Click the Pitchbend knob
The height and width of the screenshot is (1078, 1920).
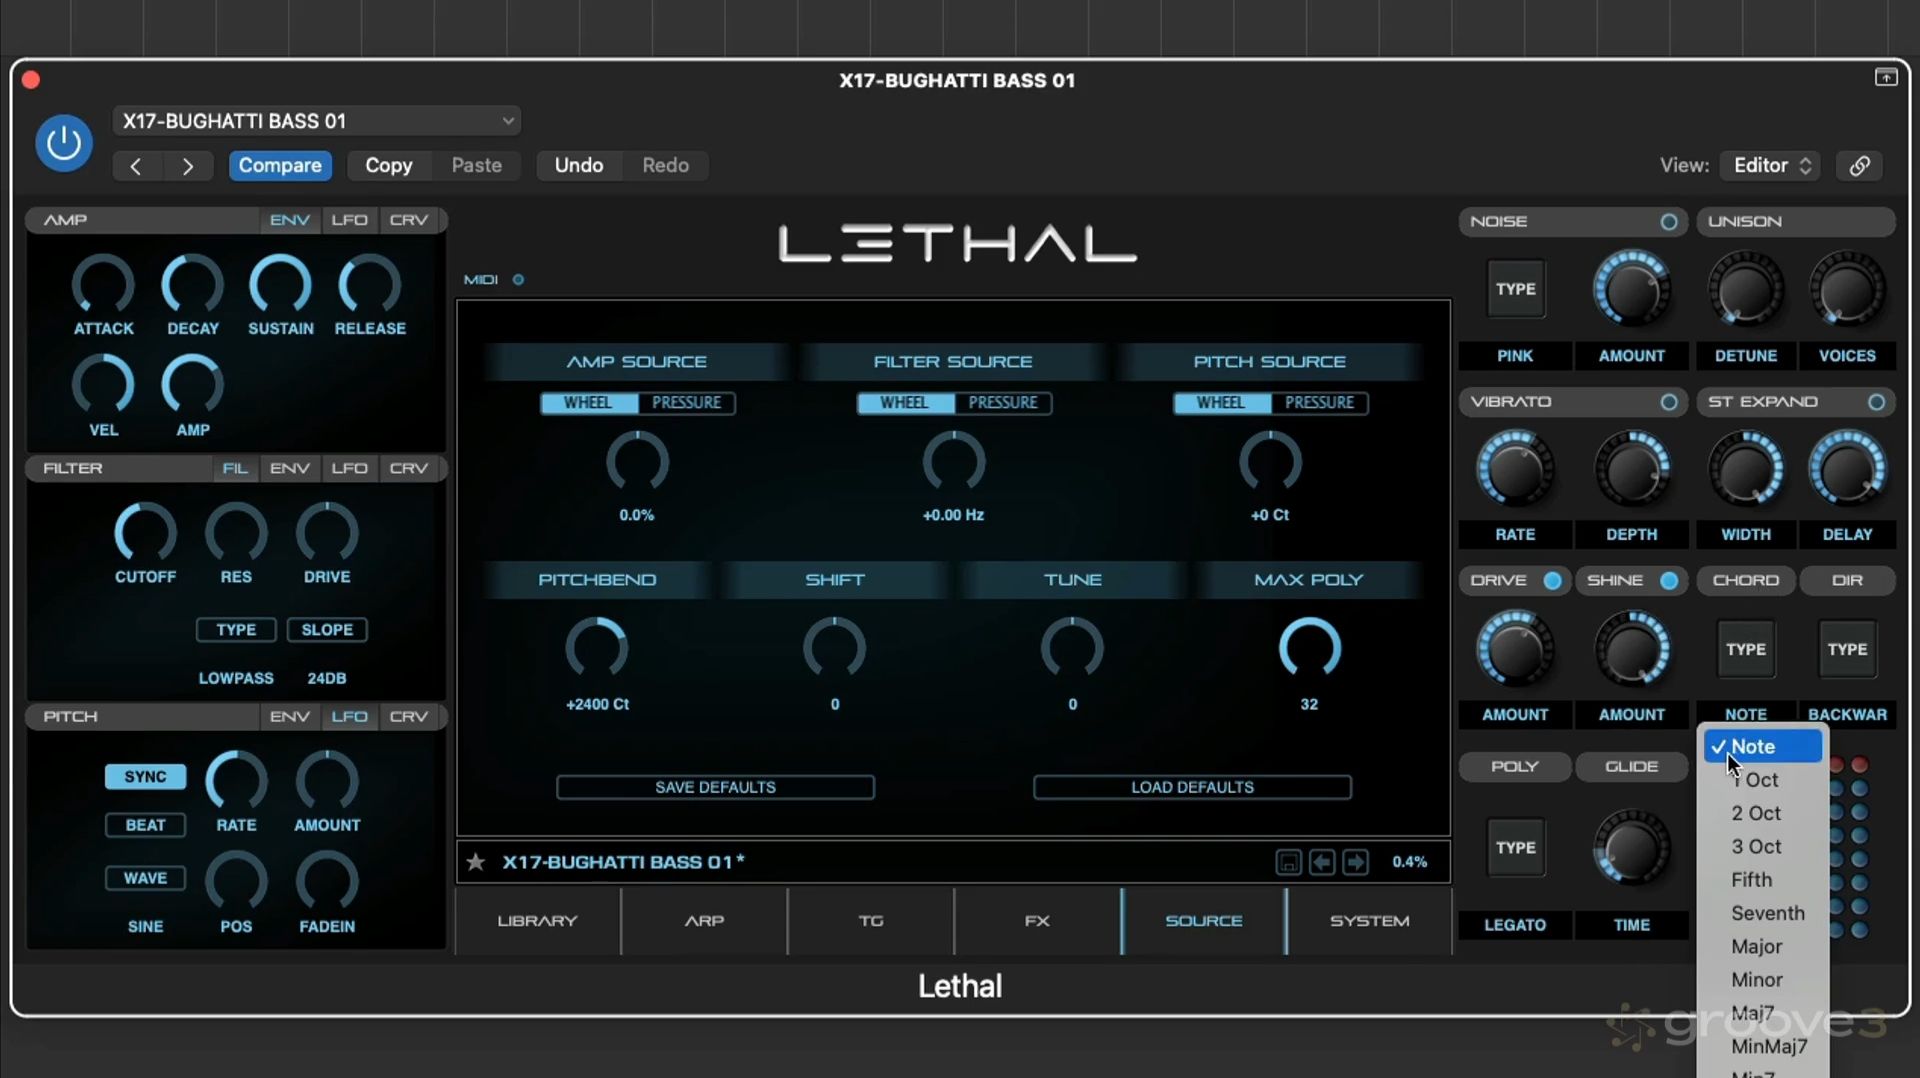point(597,649)
